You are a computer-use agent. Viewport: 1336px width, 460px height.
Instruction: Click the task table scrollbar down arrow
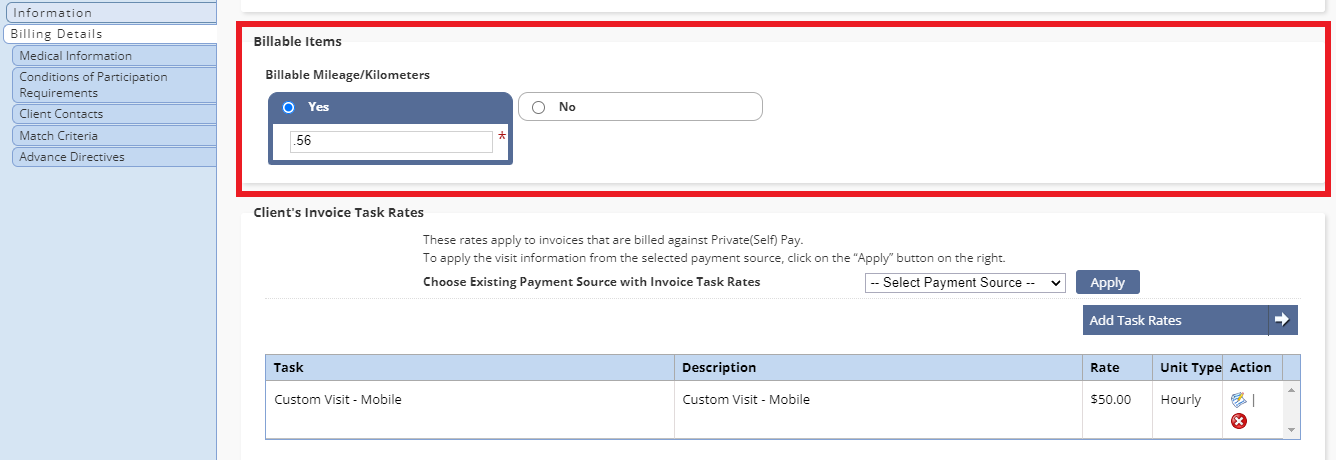click(x=1291, y=430)
